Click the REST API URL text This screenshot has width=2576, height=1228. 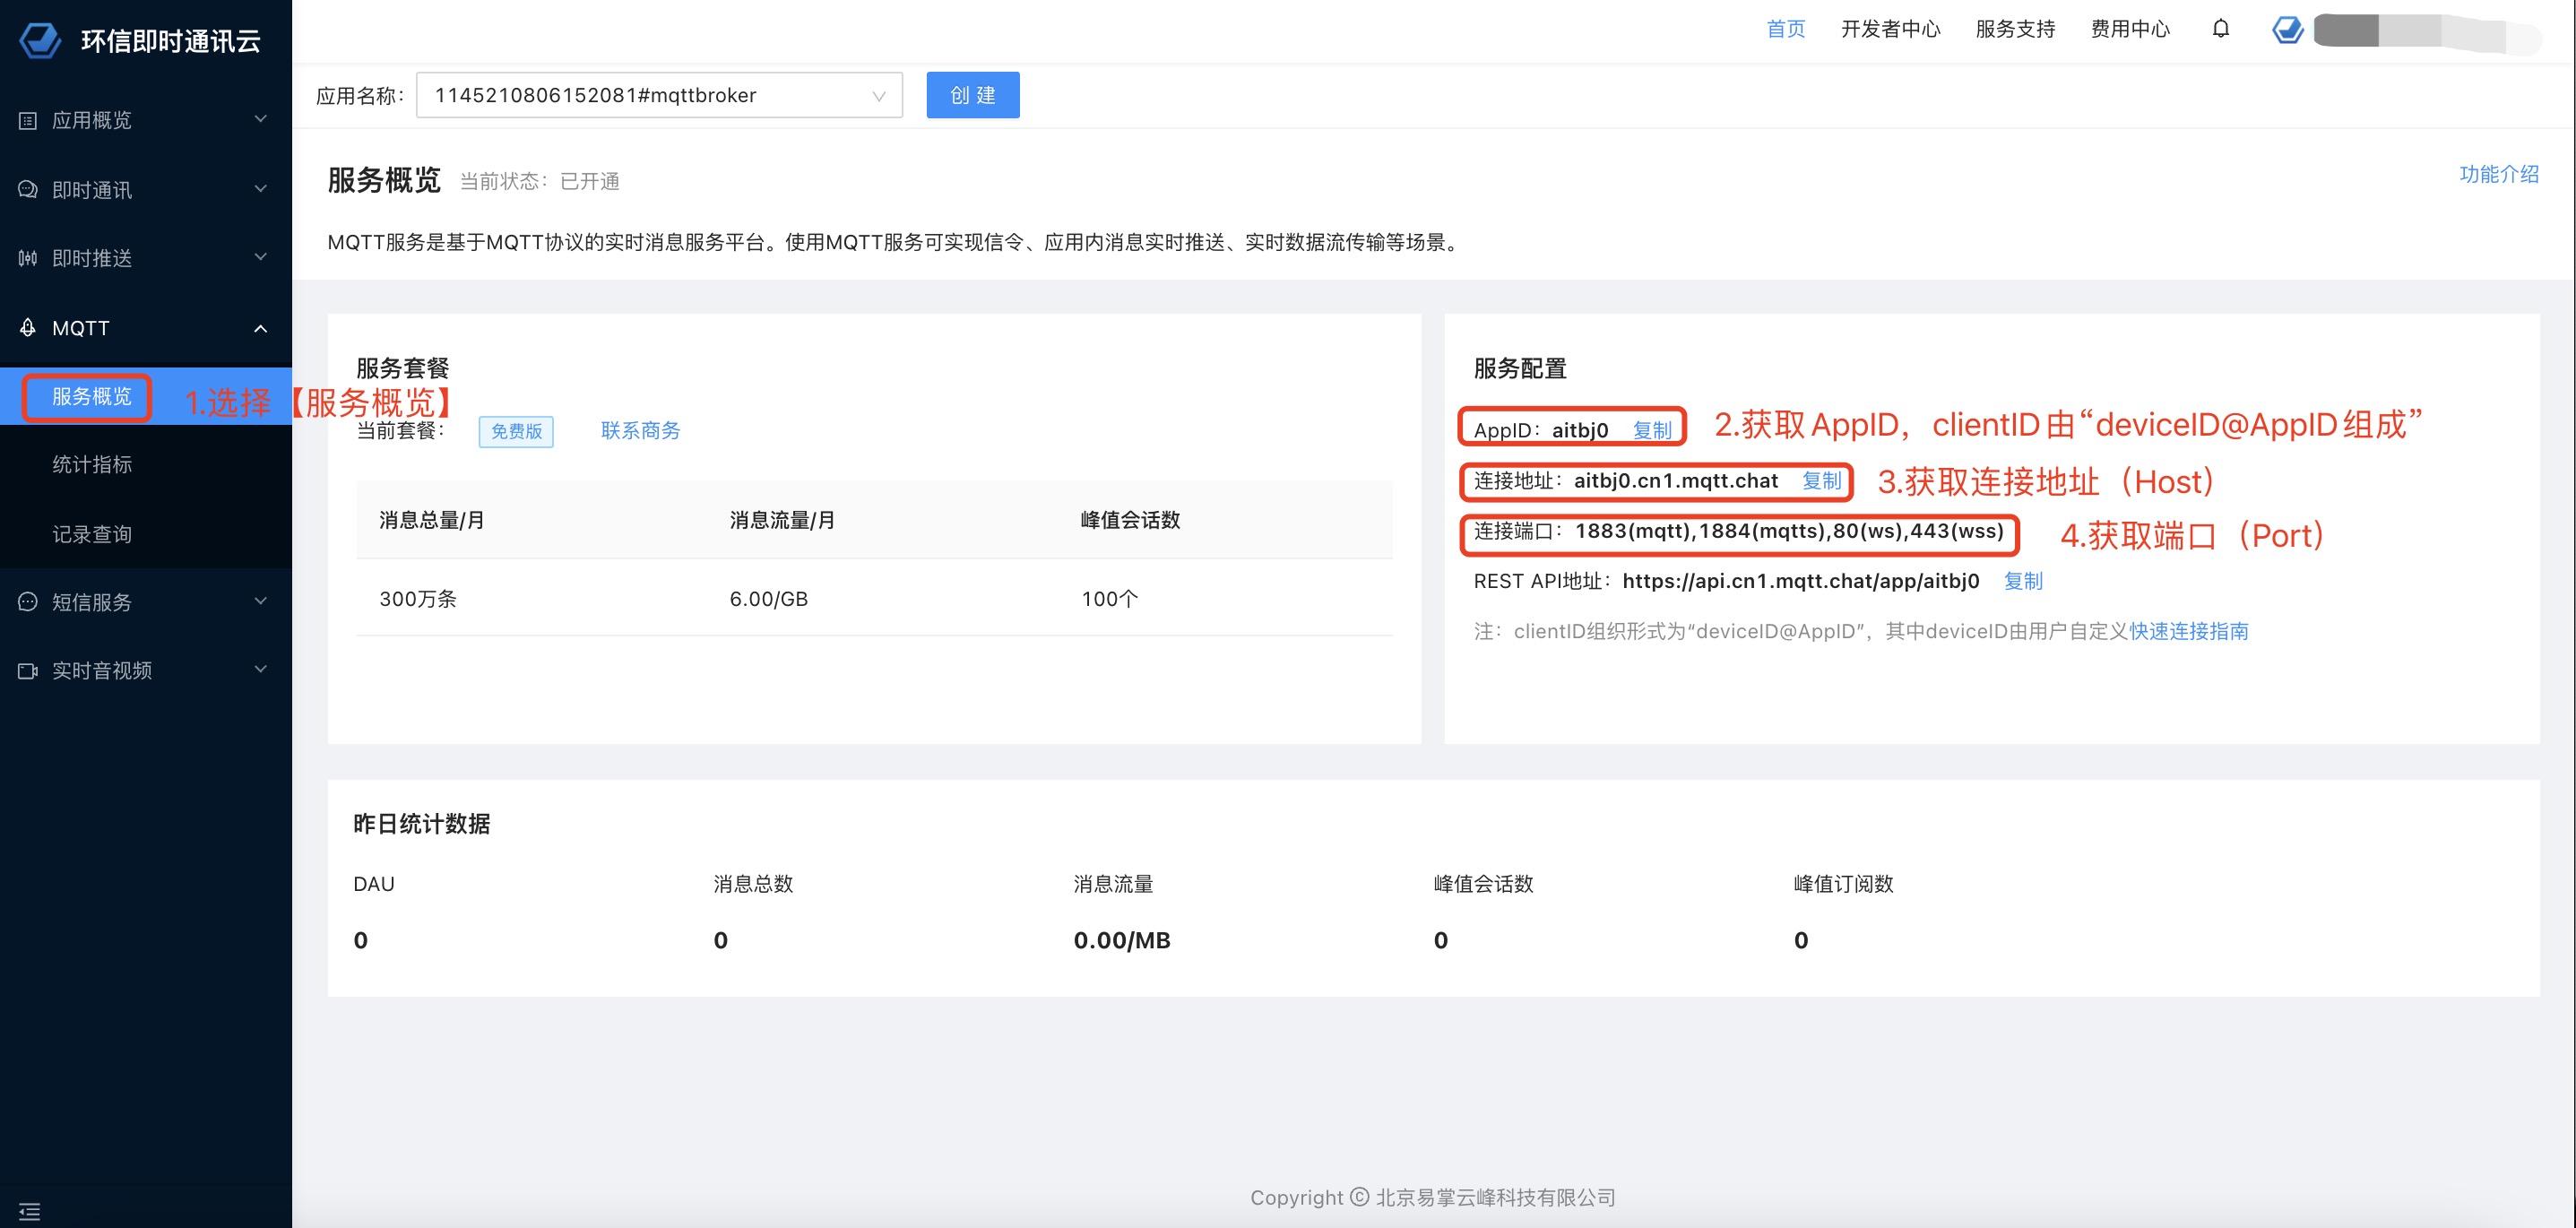[x=1801, y=581]
